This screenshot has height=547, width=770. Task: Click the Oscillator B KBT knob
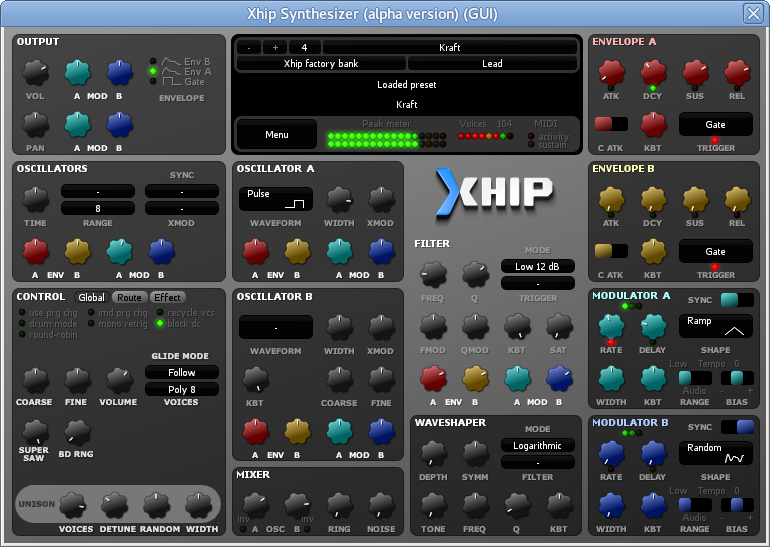[x=255, y=381]
